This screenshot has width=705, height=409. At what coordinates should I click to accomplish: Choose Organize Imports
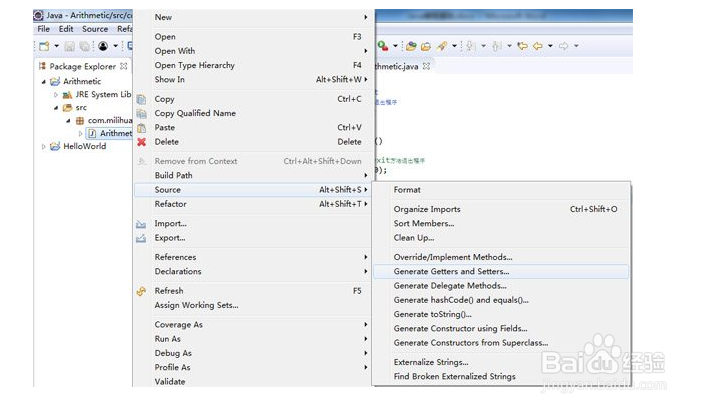pyautogui.click(x=501, y=209)
